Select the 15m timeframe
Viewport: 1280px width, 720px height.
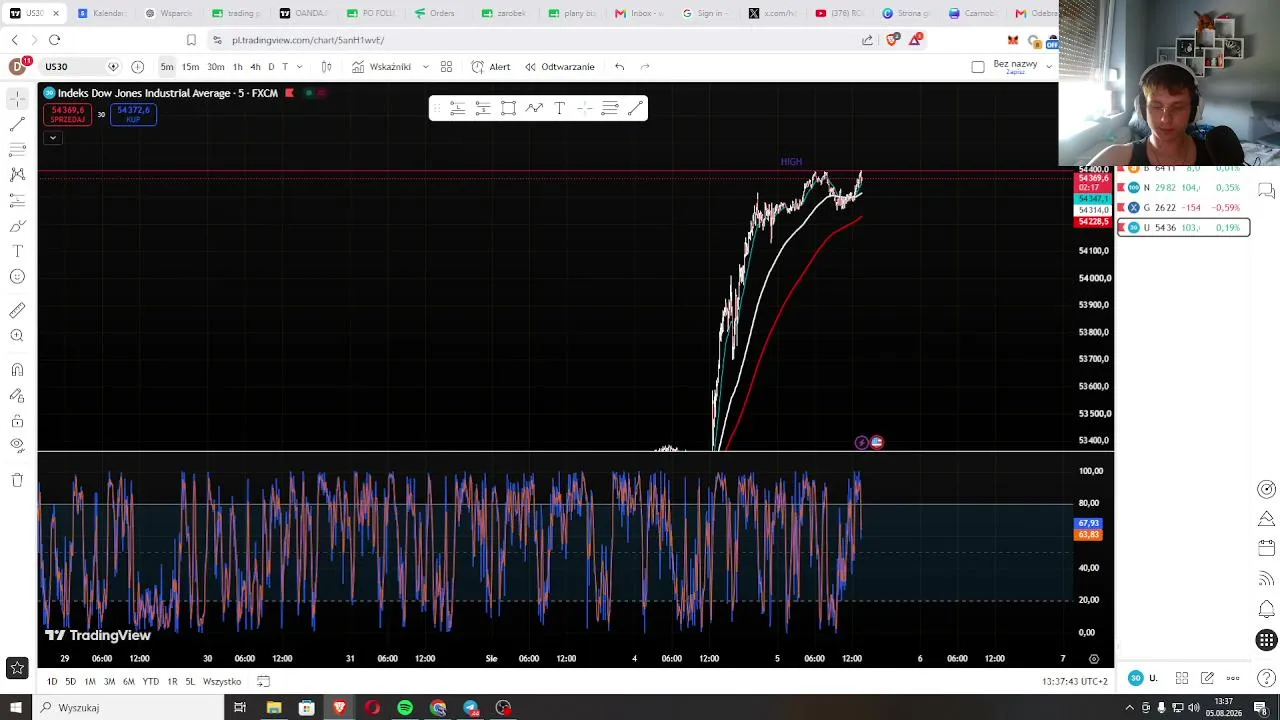(190, 67)
